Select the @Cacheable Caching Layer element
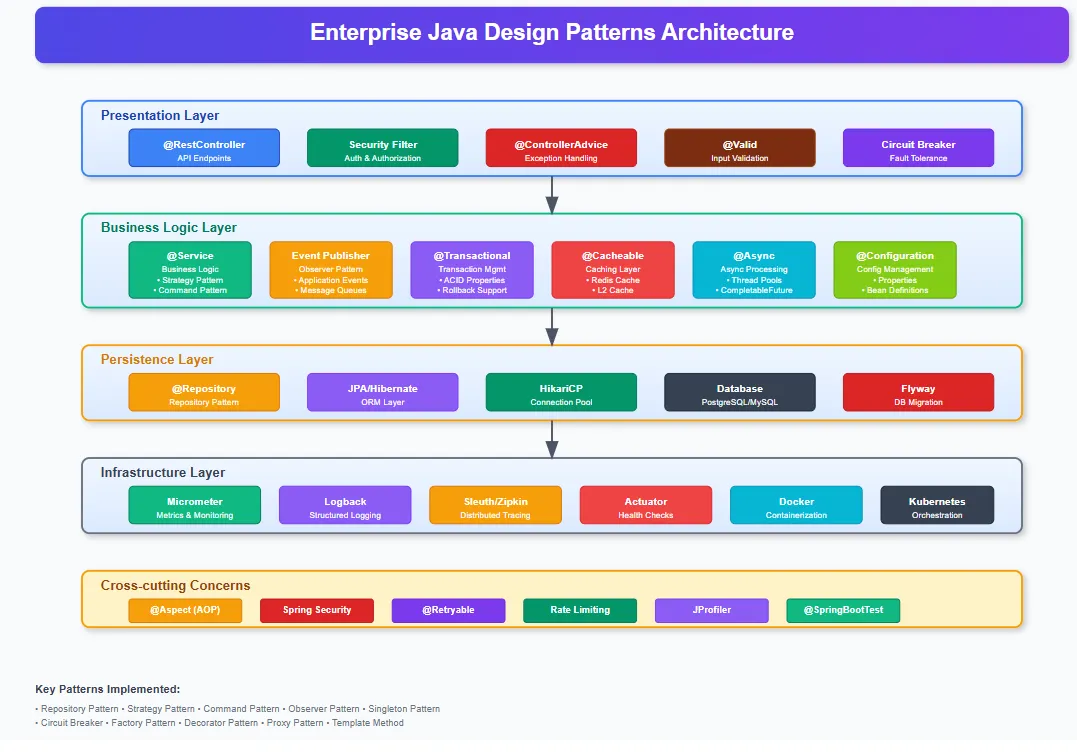Image resolution: width=1077 pixels, height=752 pixels. click(x=613, y=270)
